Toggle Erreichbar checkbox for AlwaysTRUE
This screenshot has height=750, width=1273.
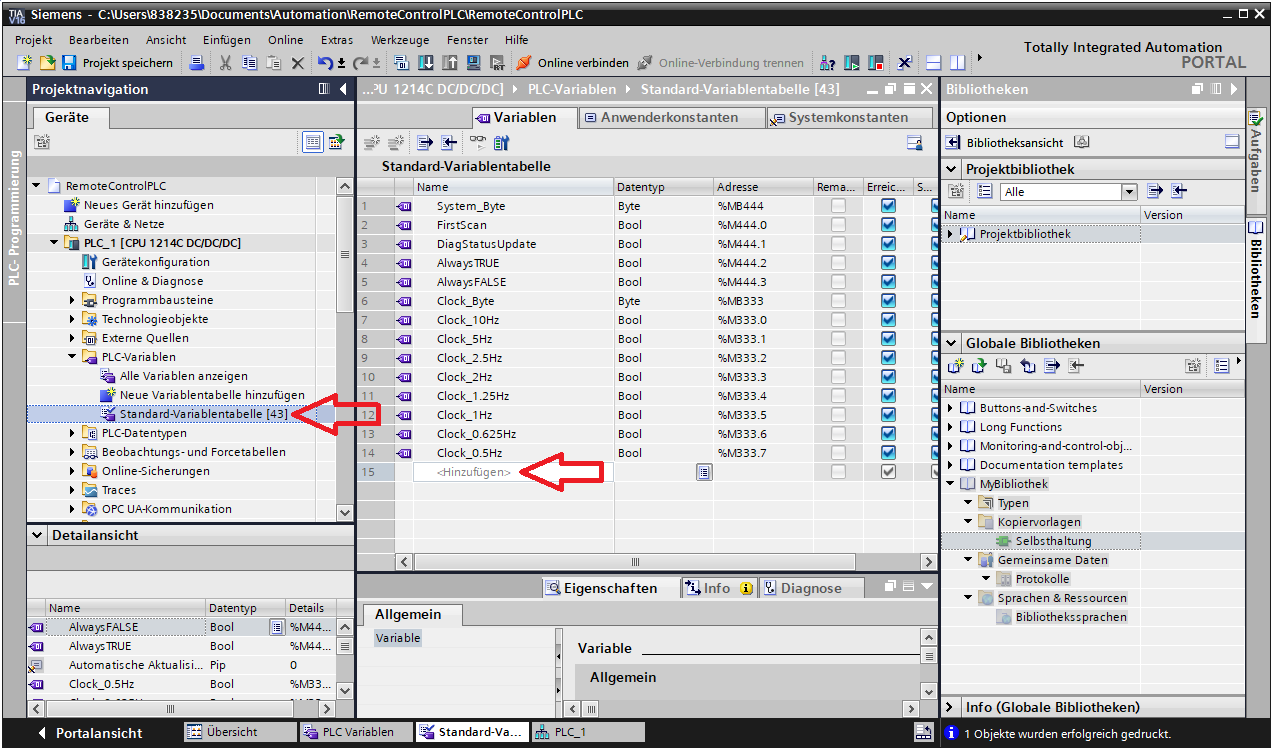pyautogui.click(x=888, y=263)
